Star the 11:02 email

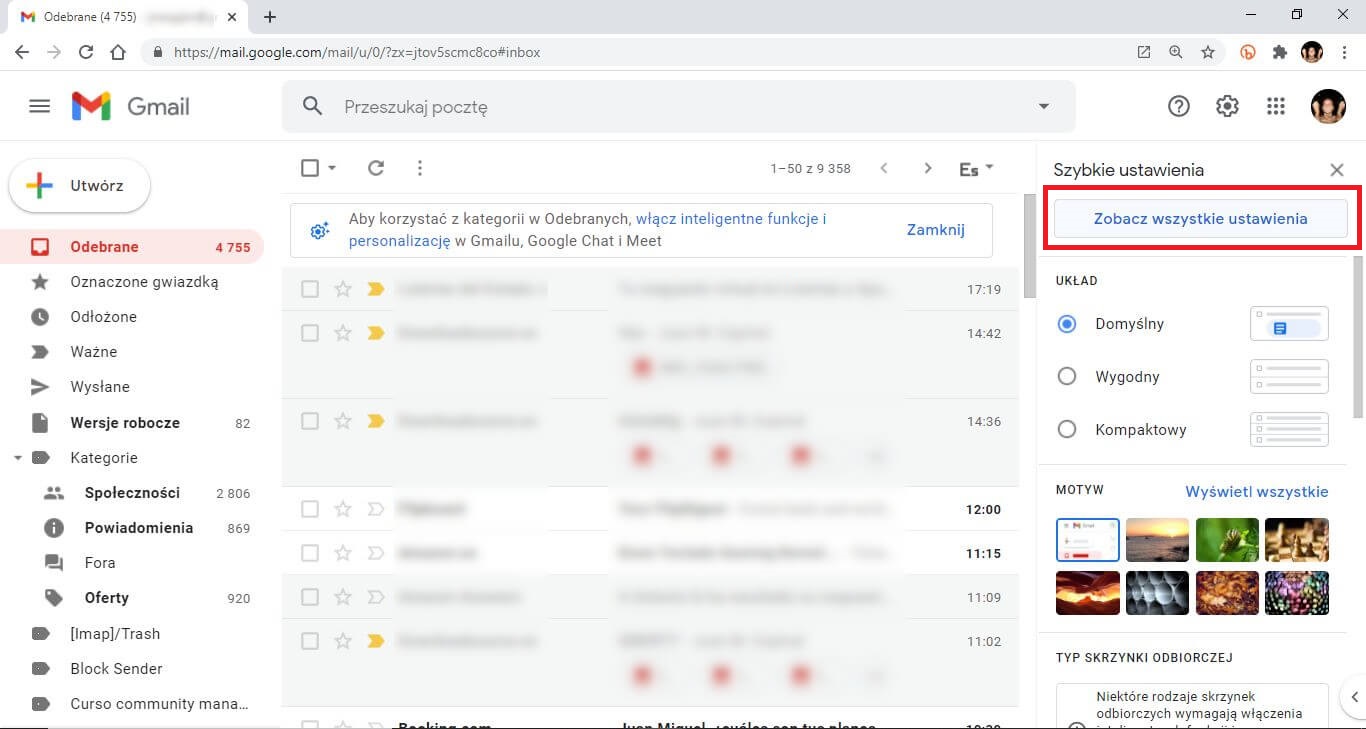coord(343,641)
